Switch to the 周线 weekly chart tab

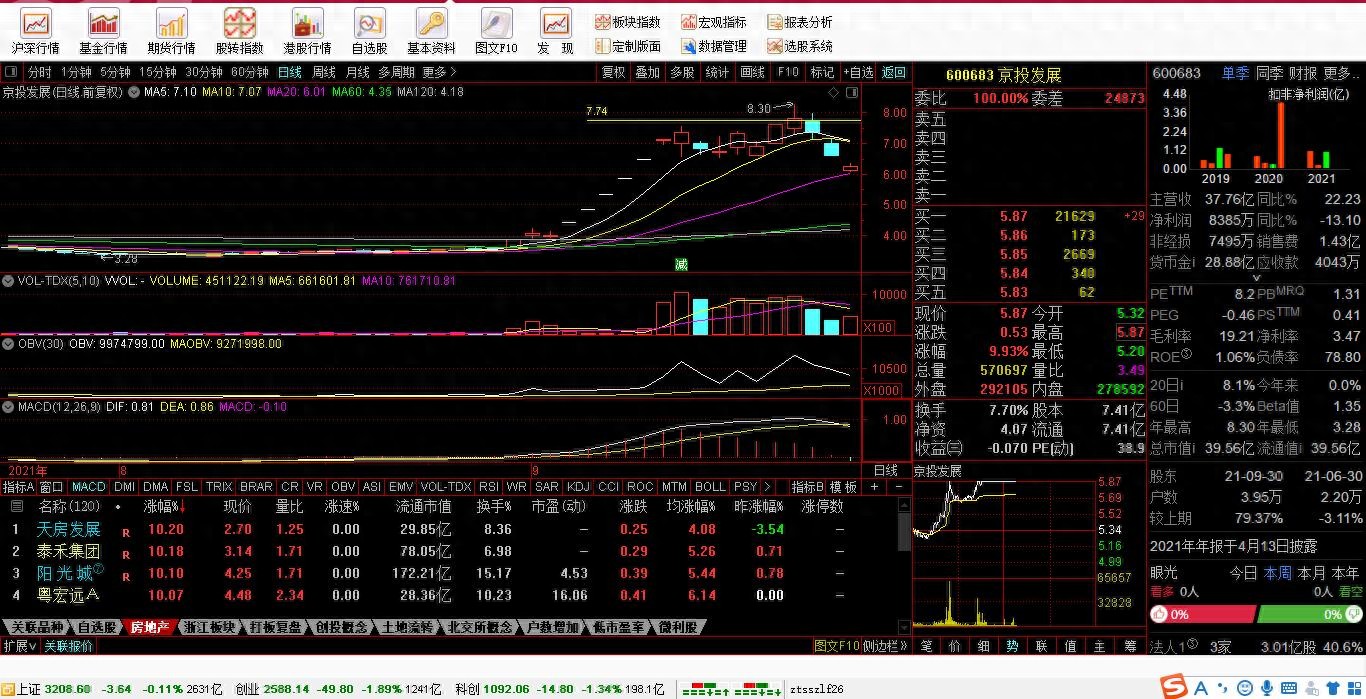click(x=323, y=72)
